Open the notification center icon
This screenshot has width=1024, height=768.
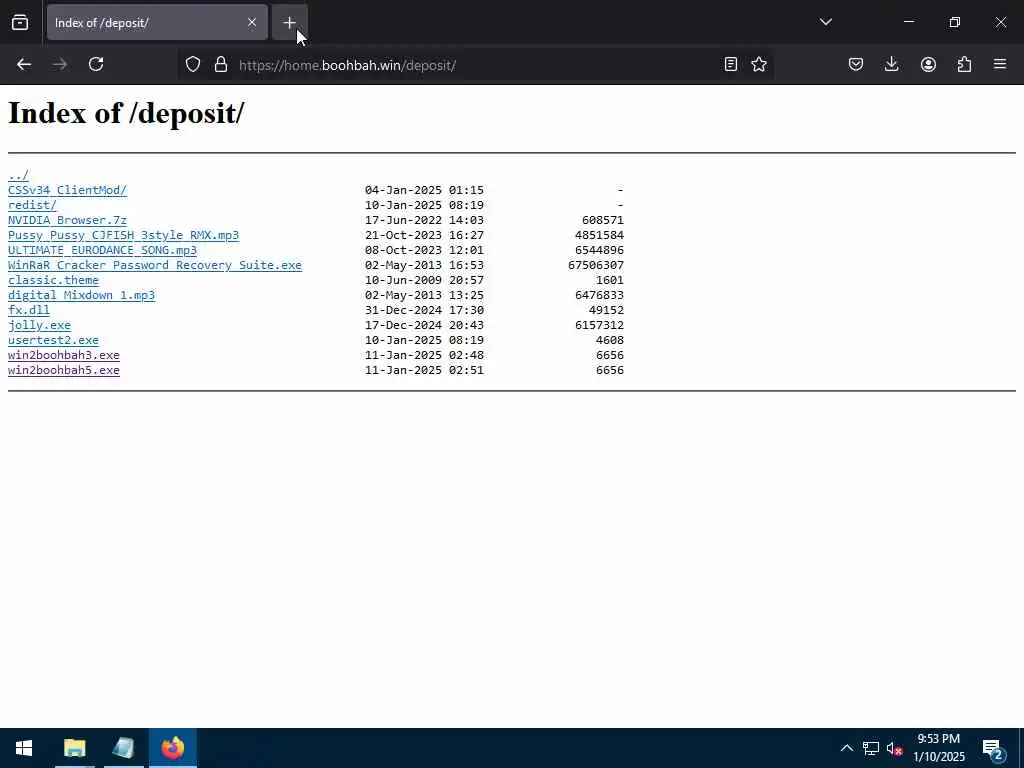click(x=993, y=748)
